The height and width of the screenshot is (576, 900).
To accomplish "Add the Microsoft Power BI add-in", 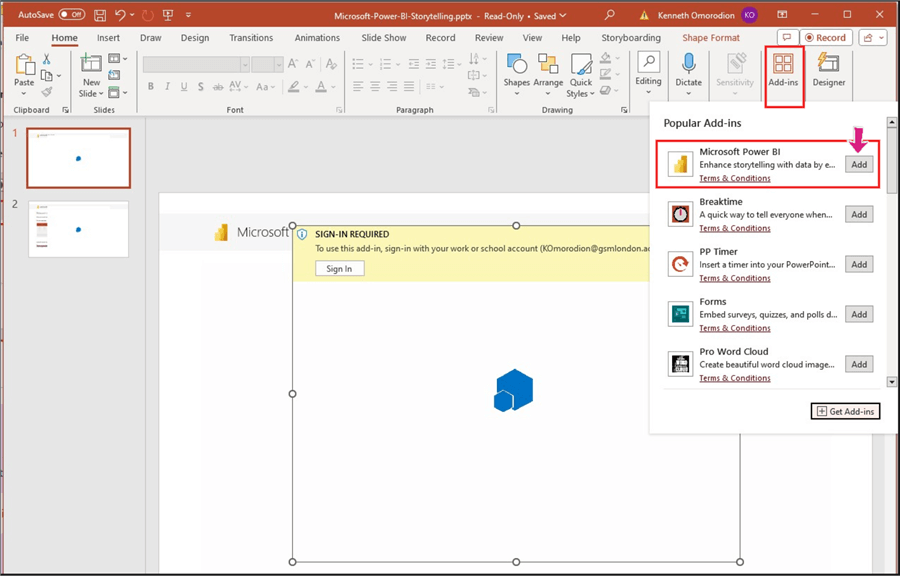I will [x=859, y=164].
